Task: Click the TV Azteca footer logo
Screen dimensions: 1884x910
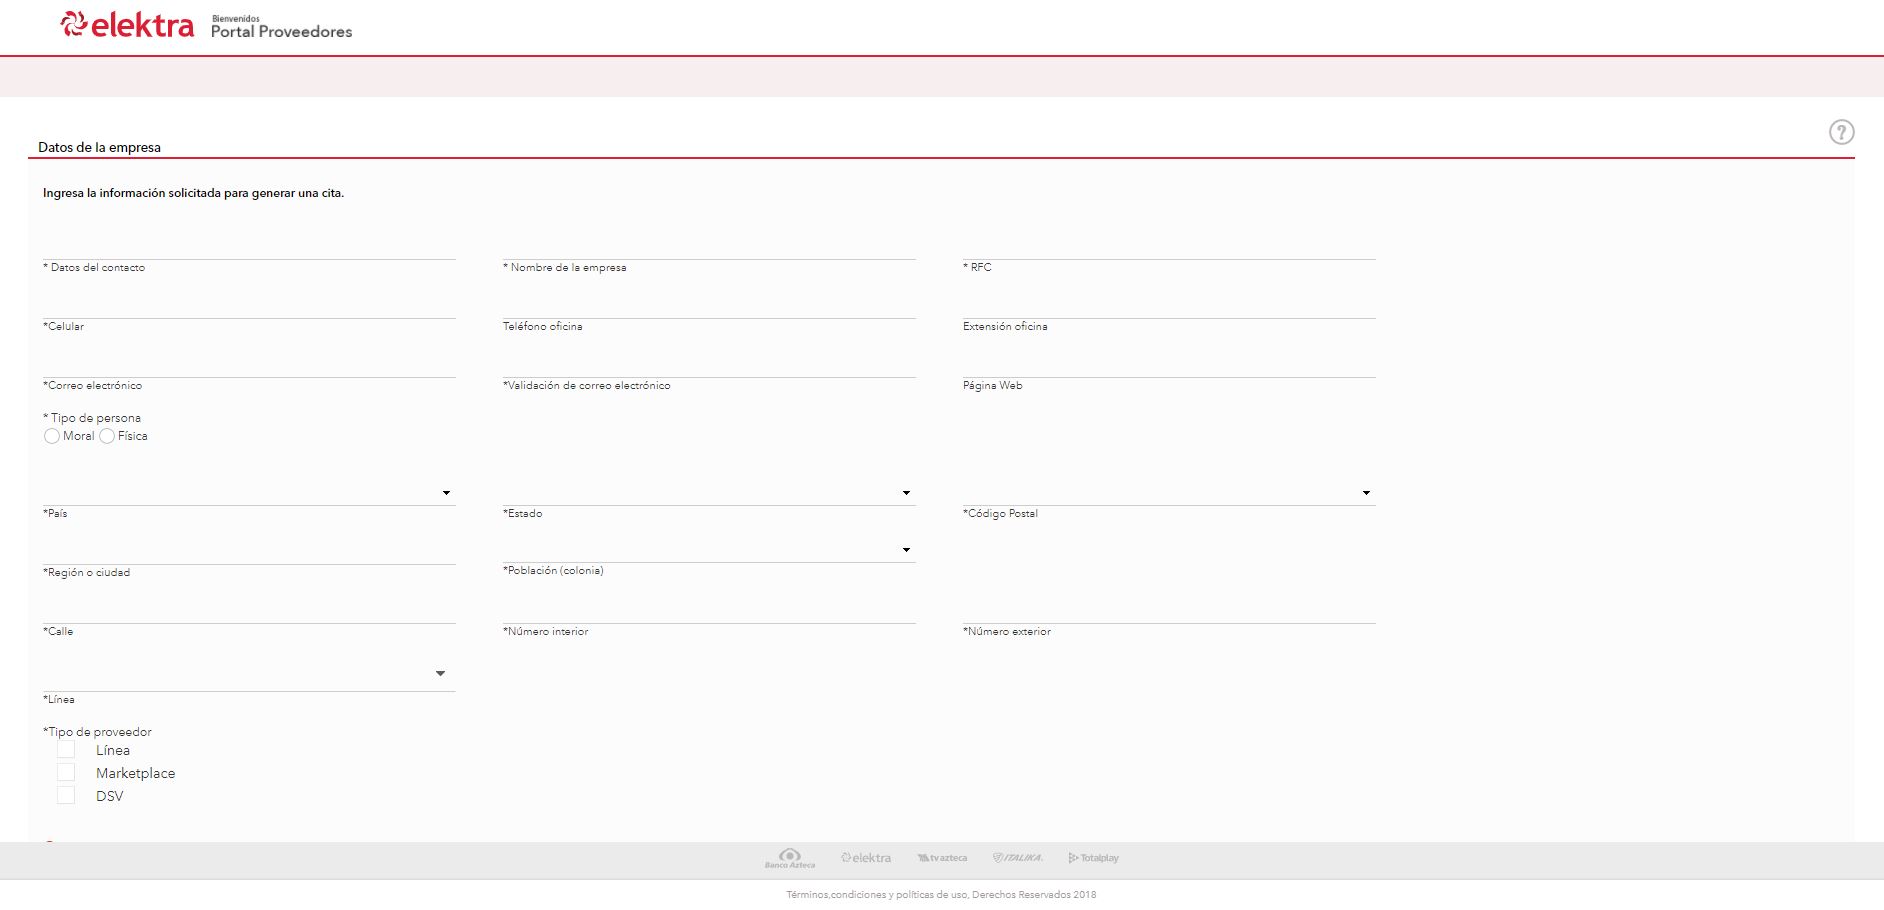Action: coord(942,858)
